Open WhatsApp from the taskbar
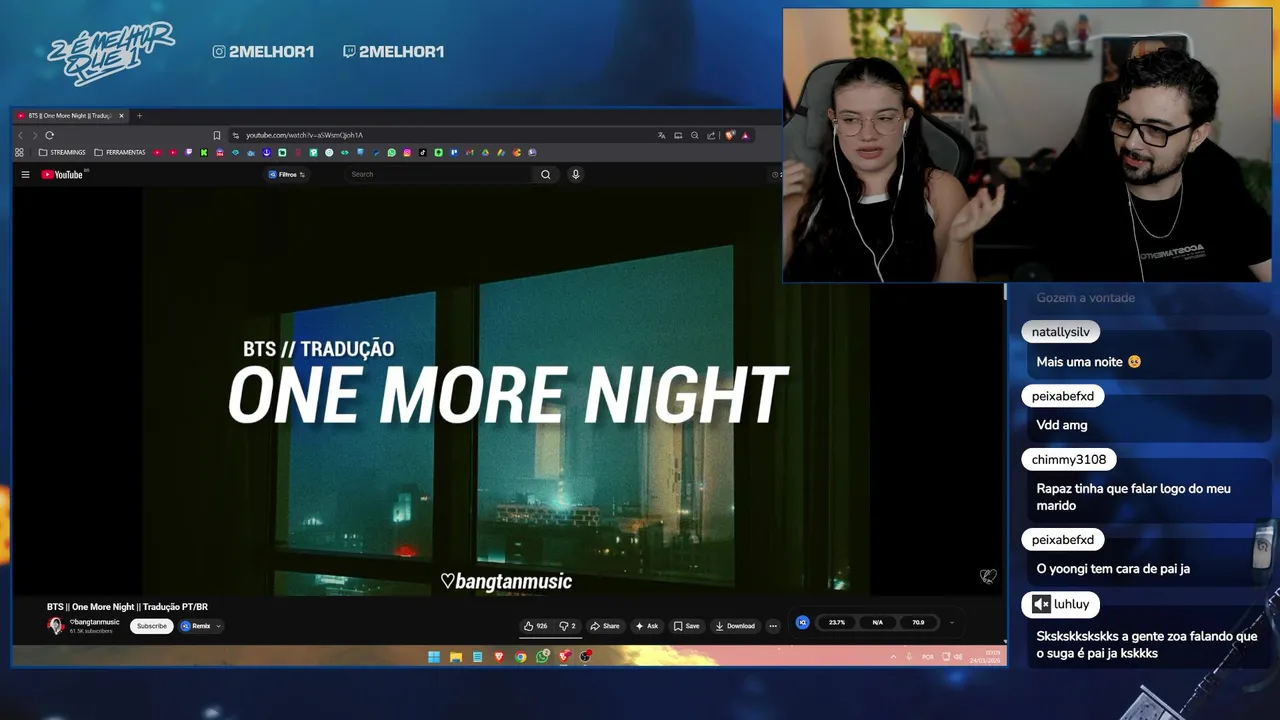 (x=542, y=657)
